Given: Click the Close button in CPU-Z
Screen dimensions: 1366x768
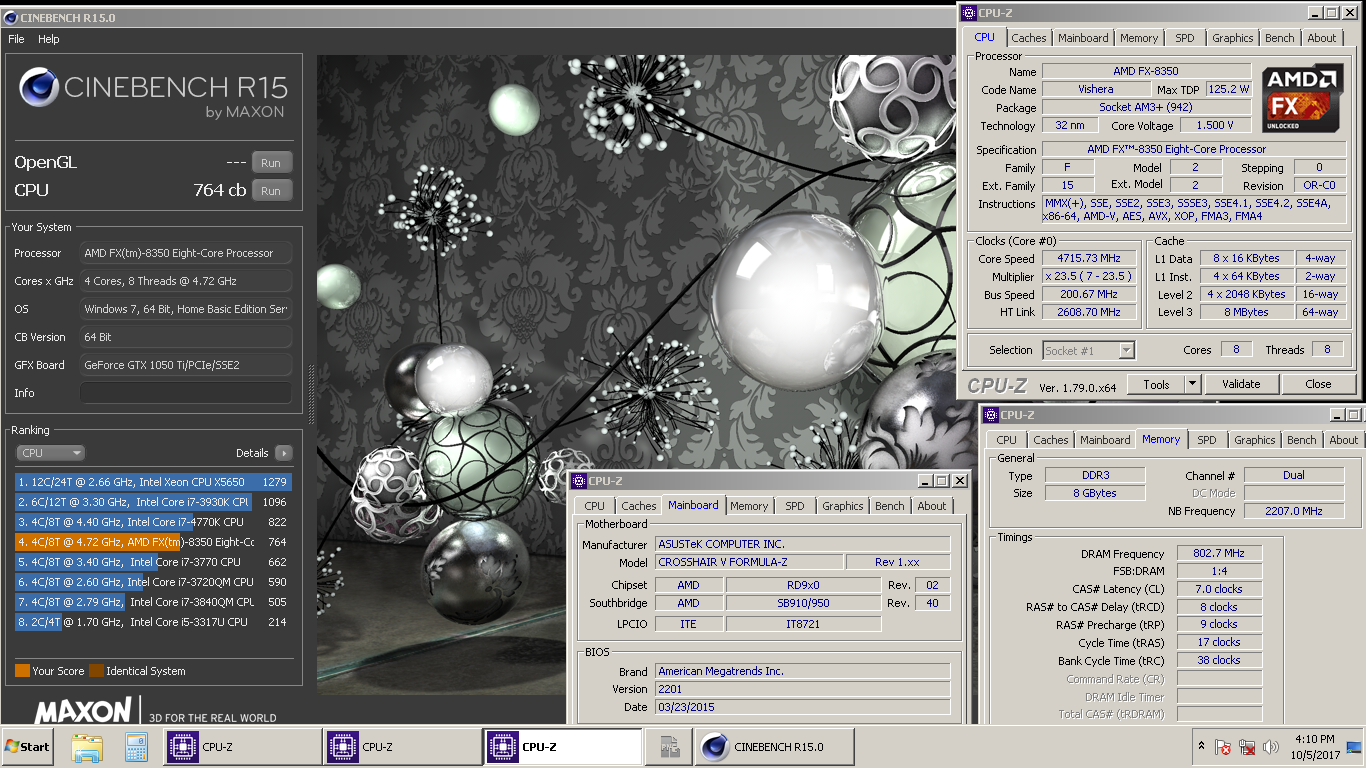Looking at the screenshot, I should pos(1318,384).
